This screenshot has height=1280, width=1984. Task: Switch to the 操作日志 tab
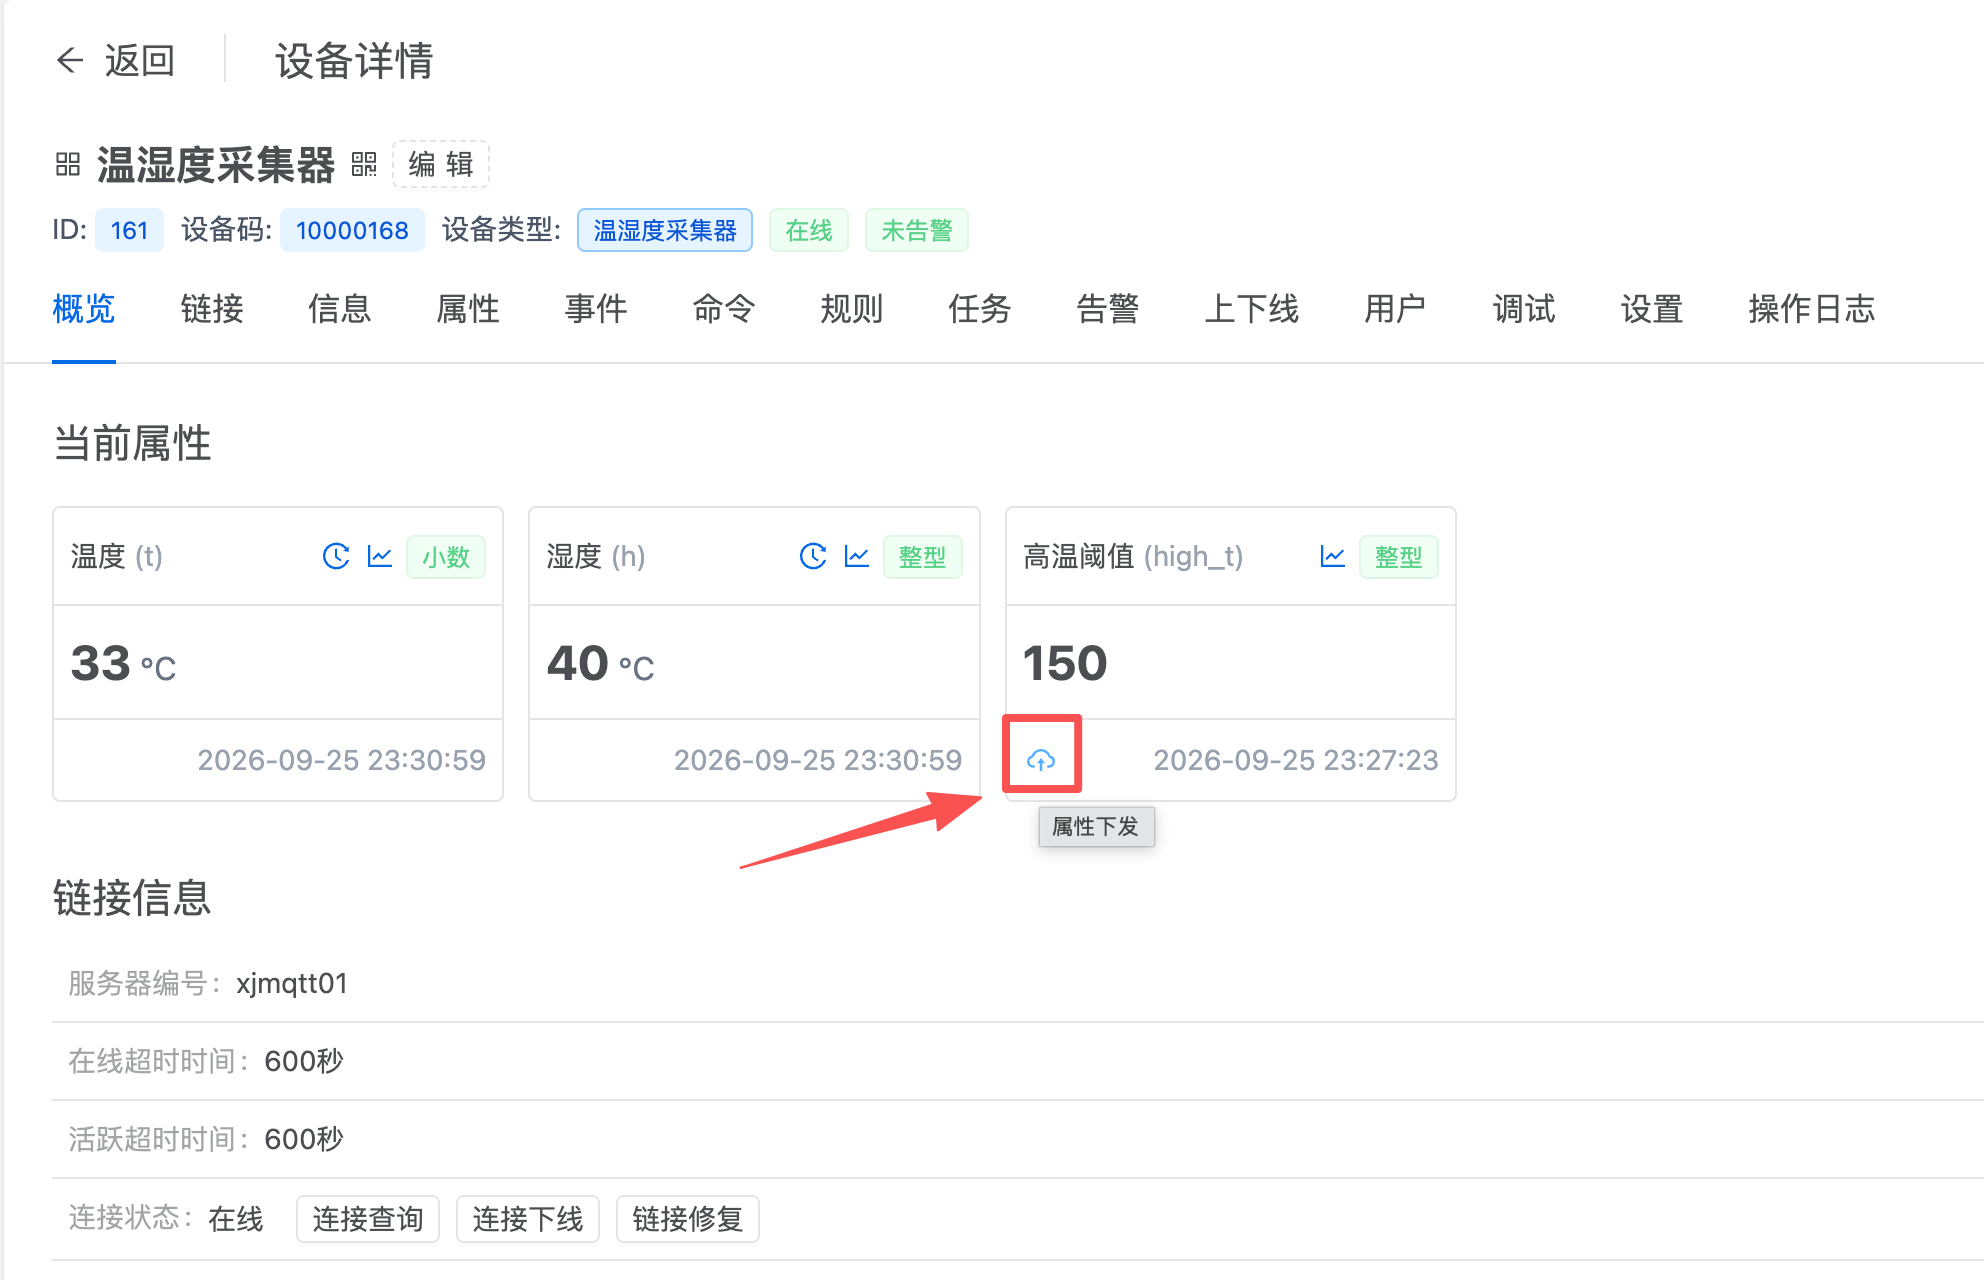click(1812, 309)
